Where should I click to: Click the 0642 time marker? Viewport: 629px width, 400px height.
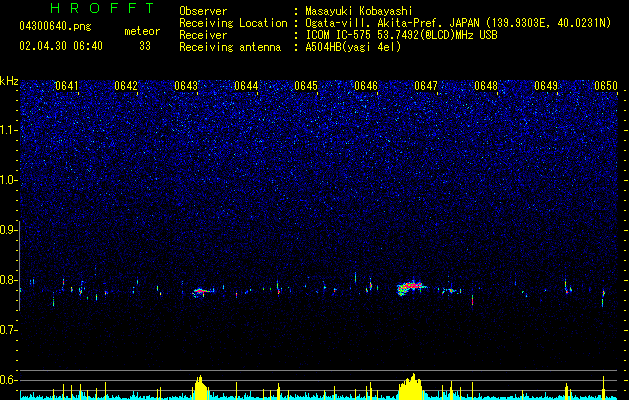click(126, 86)
